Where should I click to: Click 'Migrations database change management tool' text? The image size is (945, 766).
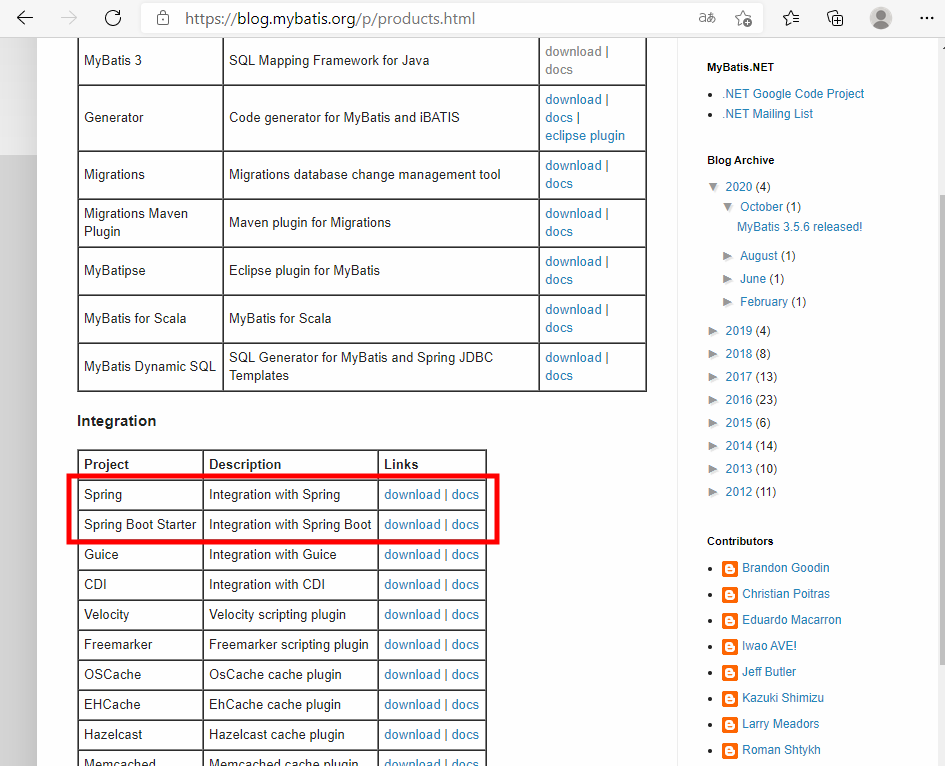tap(365, 175)
